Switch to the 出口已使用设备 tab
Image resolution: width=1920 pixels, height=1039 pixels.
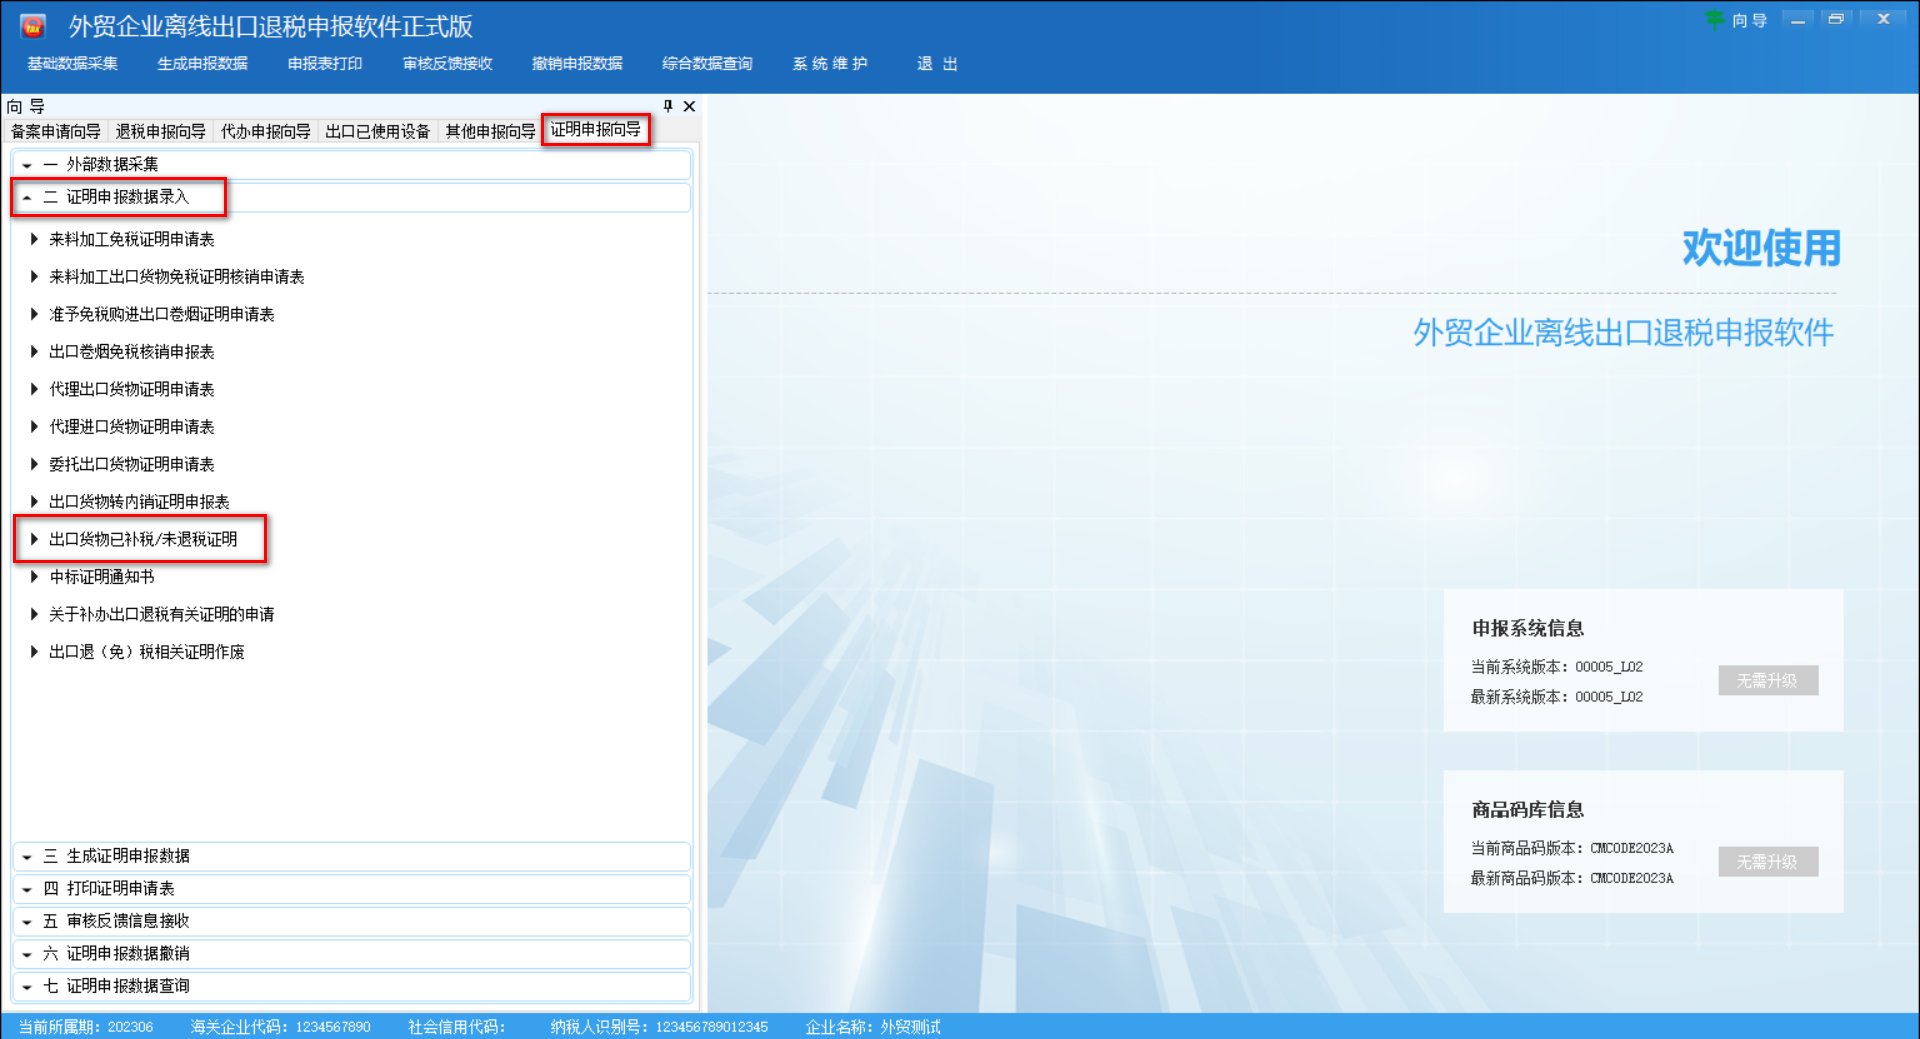coord(378,130)
